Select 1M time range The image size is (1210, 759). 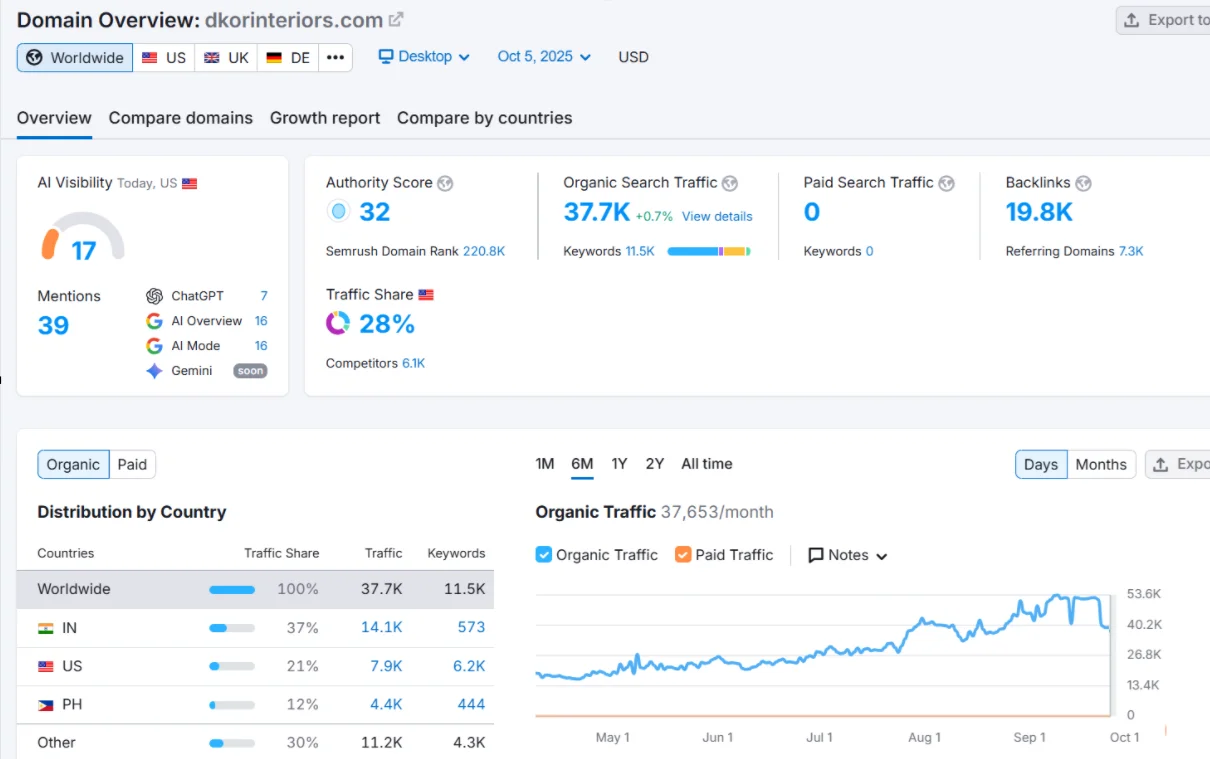tap(545, 464)
